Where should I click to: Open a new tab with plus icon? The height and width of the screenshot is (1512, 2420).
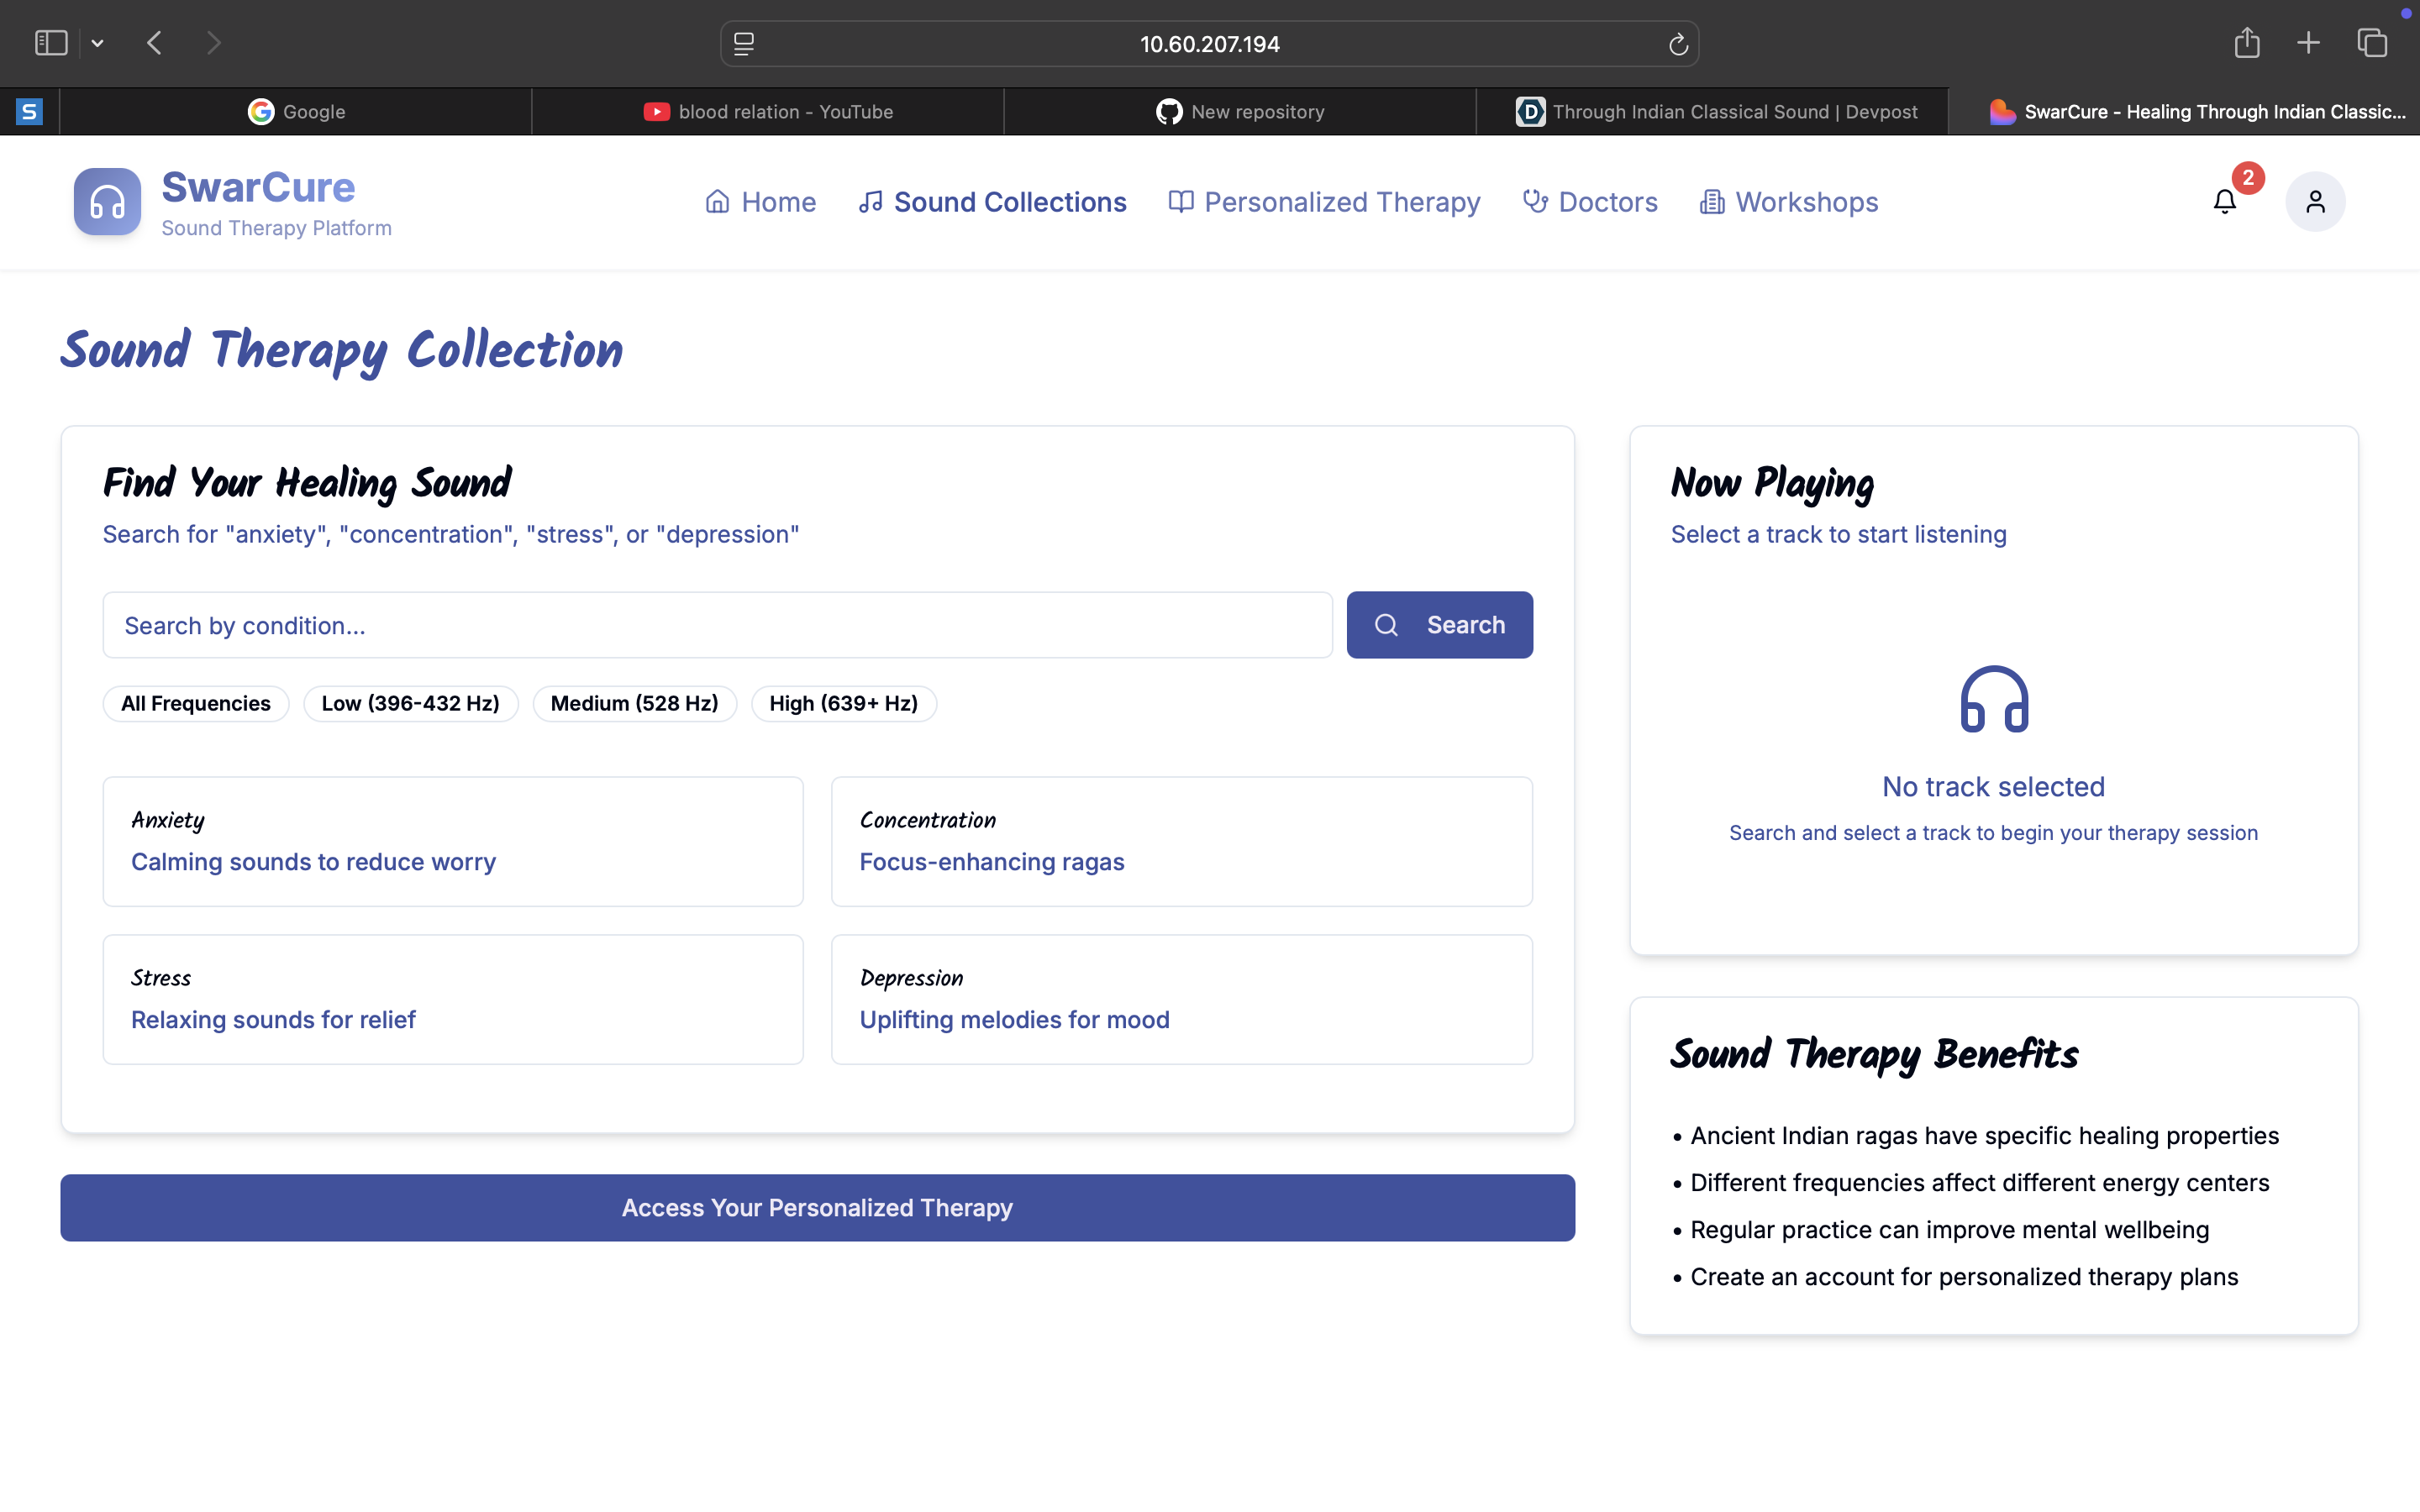[2308, 43]
